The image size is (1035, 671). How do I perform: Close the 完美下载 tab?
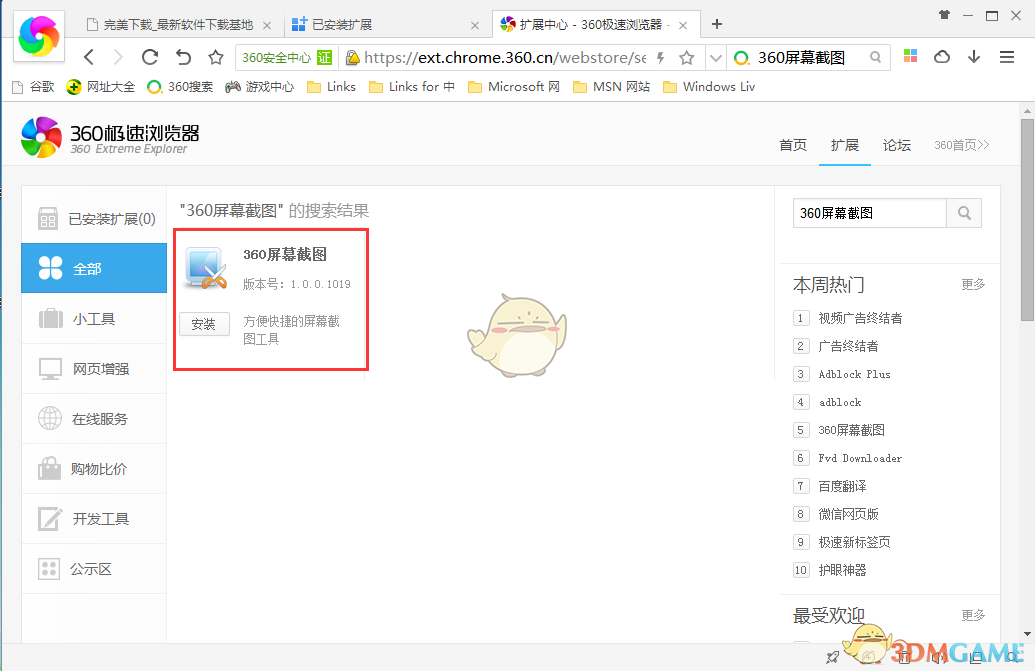[x=267, y=26]
